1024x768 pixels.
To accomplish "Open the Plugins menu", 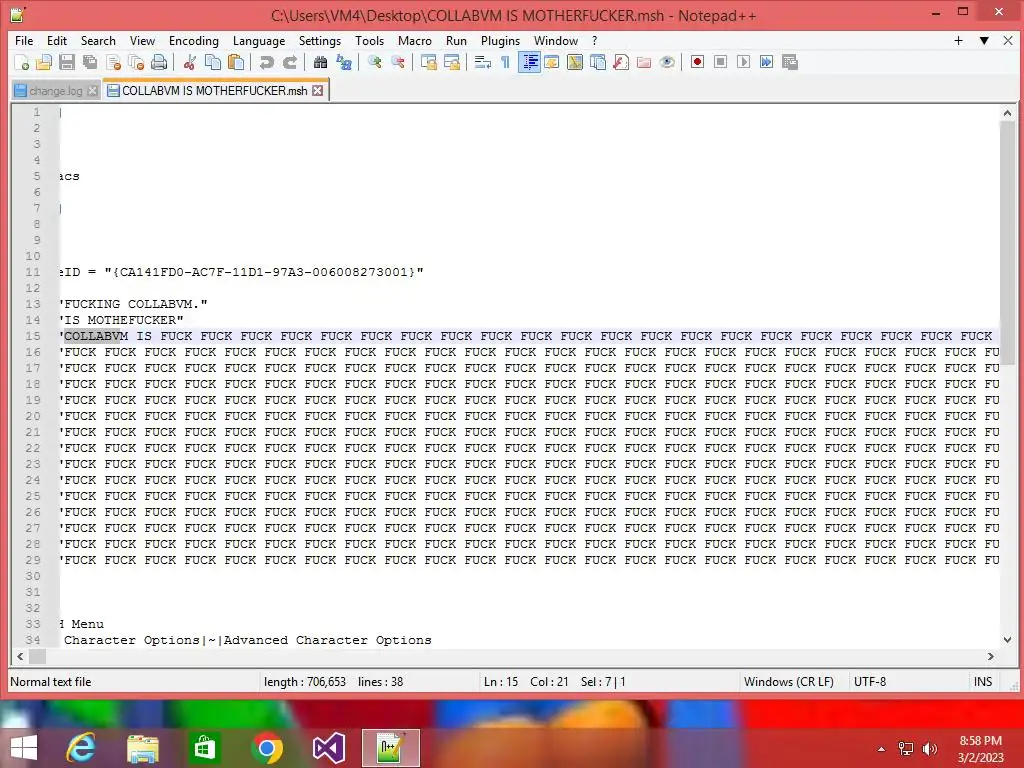I will [500, 40].
